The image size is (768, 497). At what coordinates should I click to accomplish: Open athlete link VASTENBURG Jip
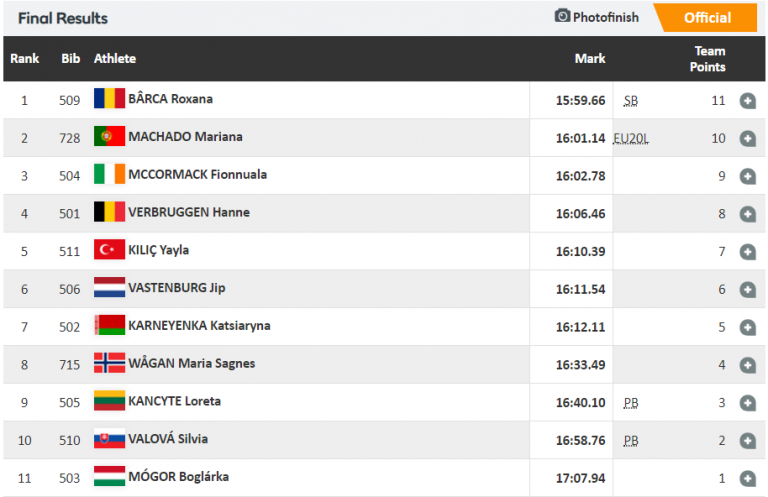click(x=176, y=288)
